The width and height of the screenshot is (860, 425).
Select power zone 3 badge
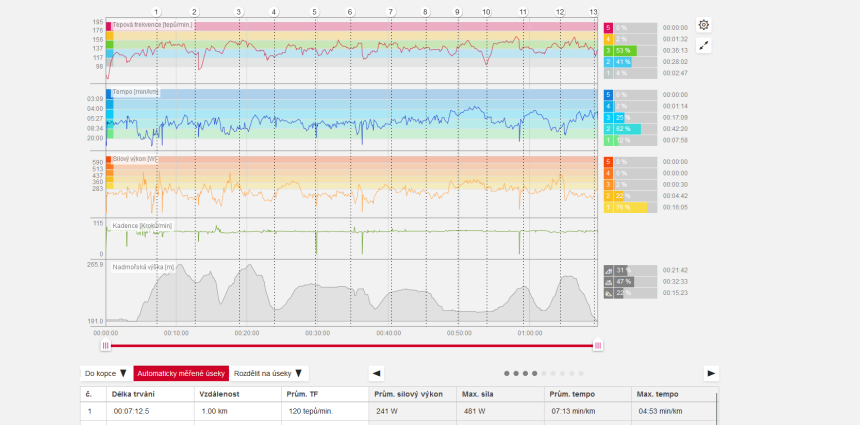pyautogui.click(x=608, y=185)
